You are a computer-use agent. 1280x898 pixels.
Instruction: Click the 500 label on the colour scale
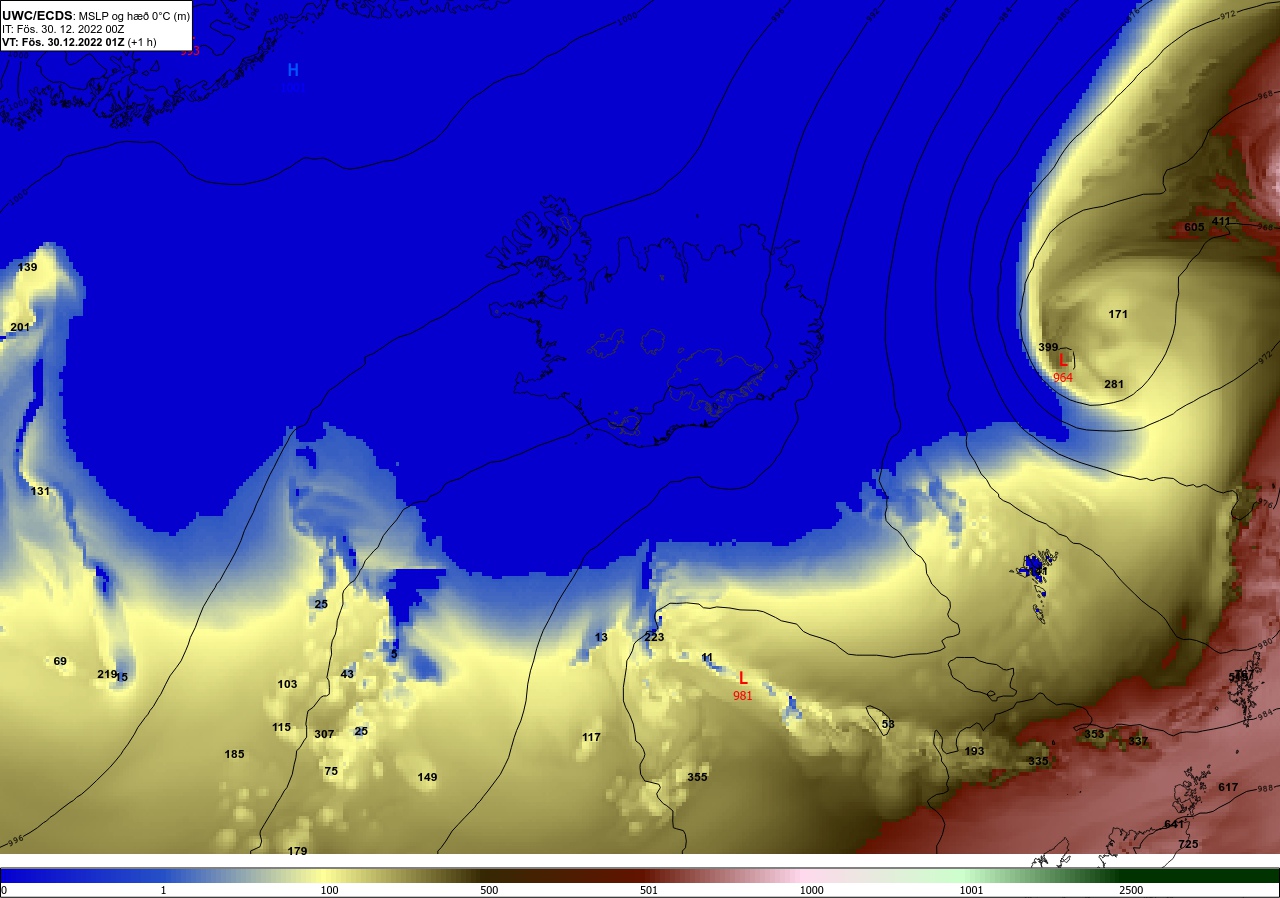point(489,890)
